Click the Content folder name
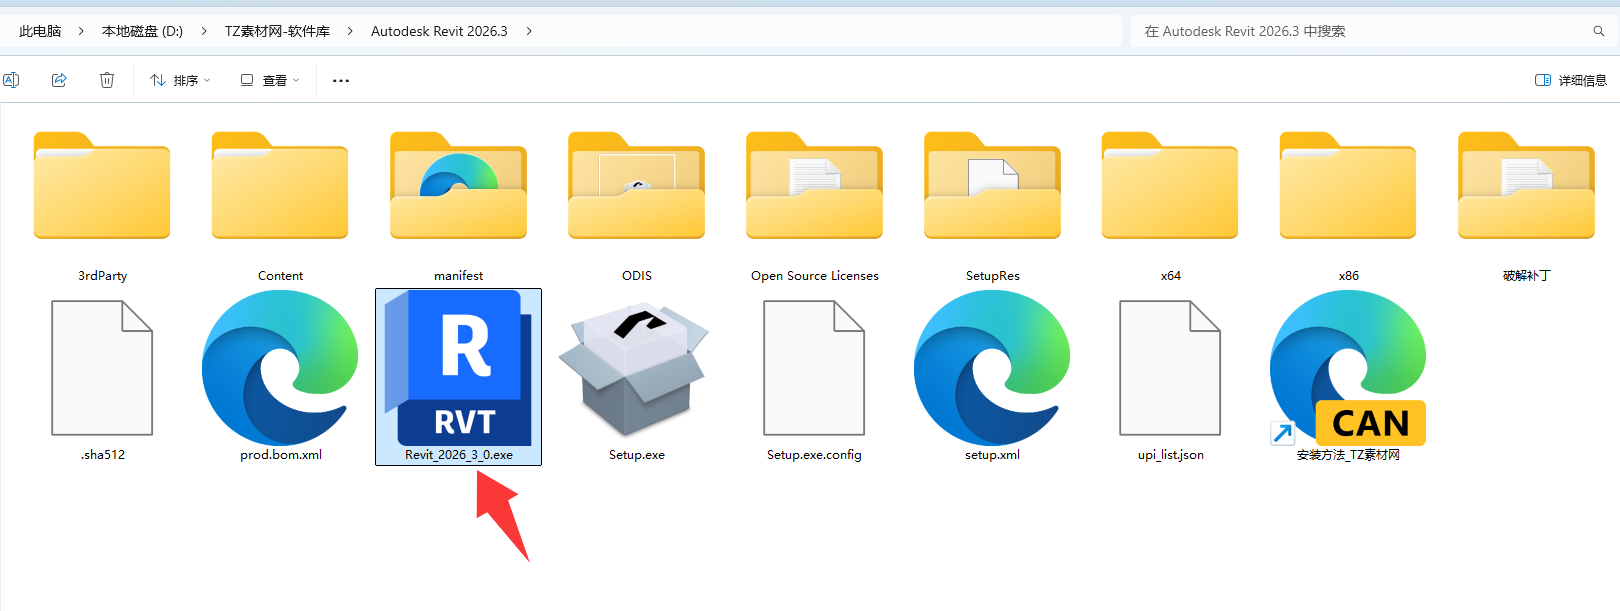 click(280, 276)
